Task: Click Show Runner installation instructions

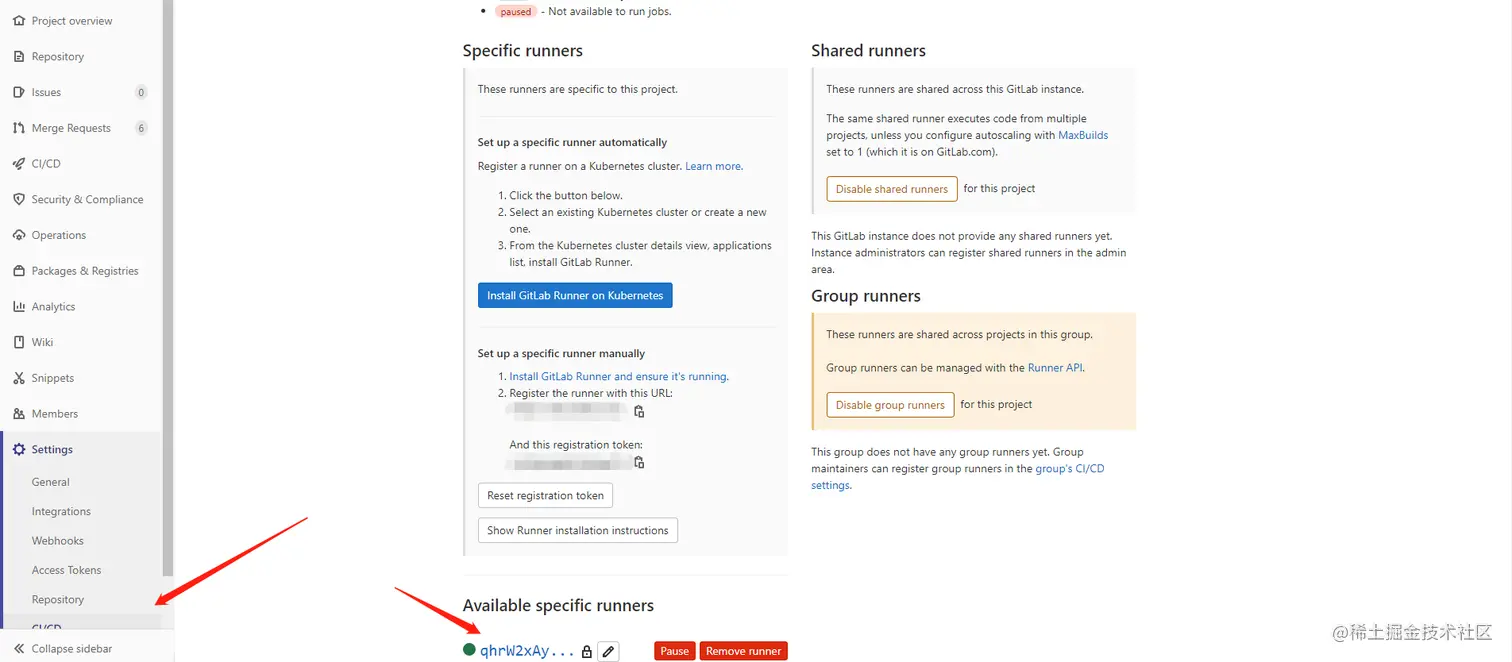Action: click(578, 530)
